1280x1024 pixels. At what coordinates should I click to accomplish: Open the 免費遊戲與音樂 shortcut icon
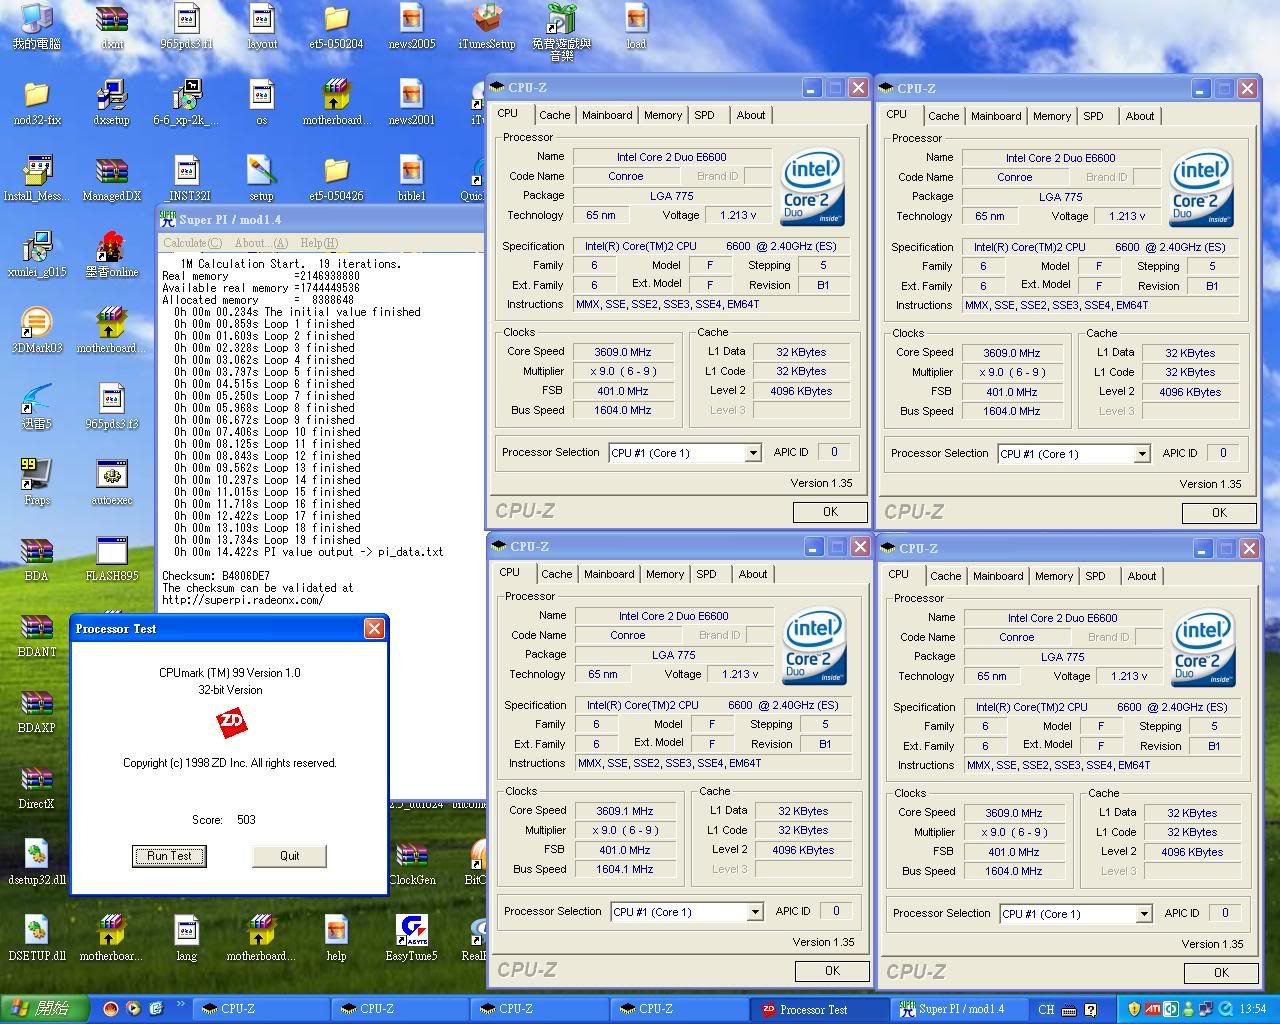coord(562,32)
